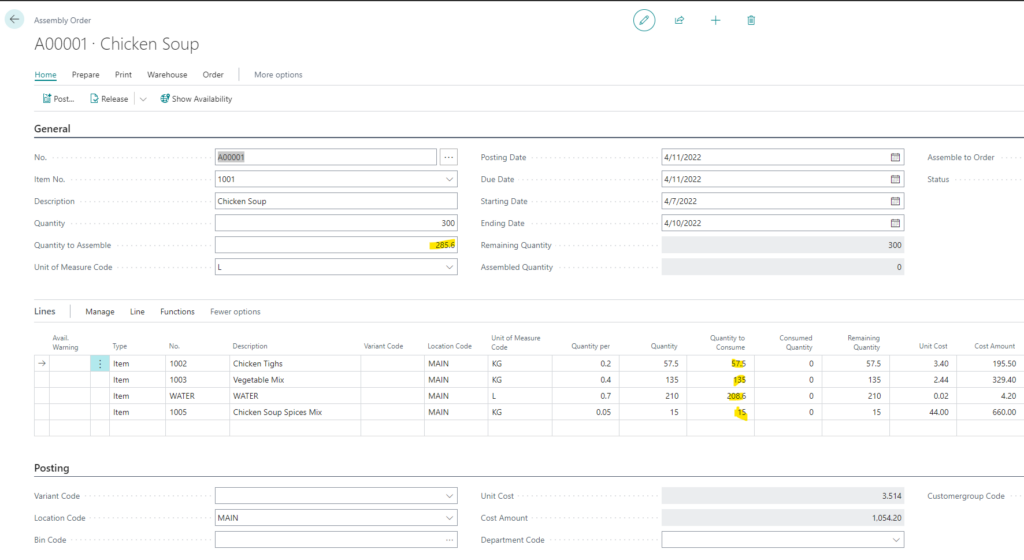Image resolution: width=1024 pixels, height=560 pixels.
Task: Click the ellipsis button beside No. field
Action: click(448, 158)
